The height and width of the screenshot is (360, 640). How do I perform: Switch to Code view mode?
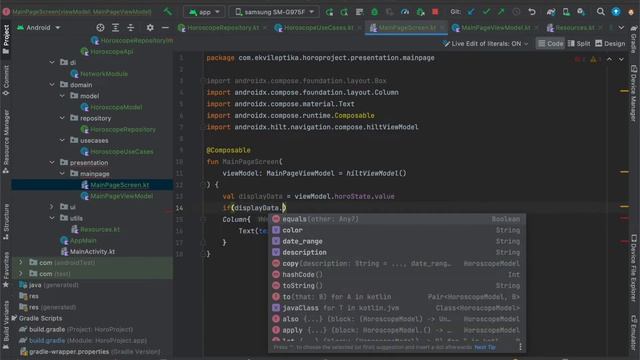coord(551,43)
